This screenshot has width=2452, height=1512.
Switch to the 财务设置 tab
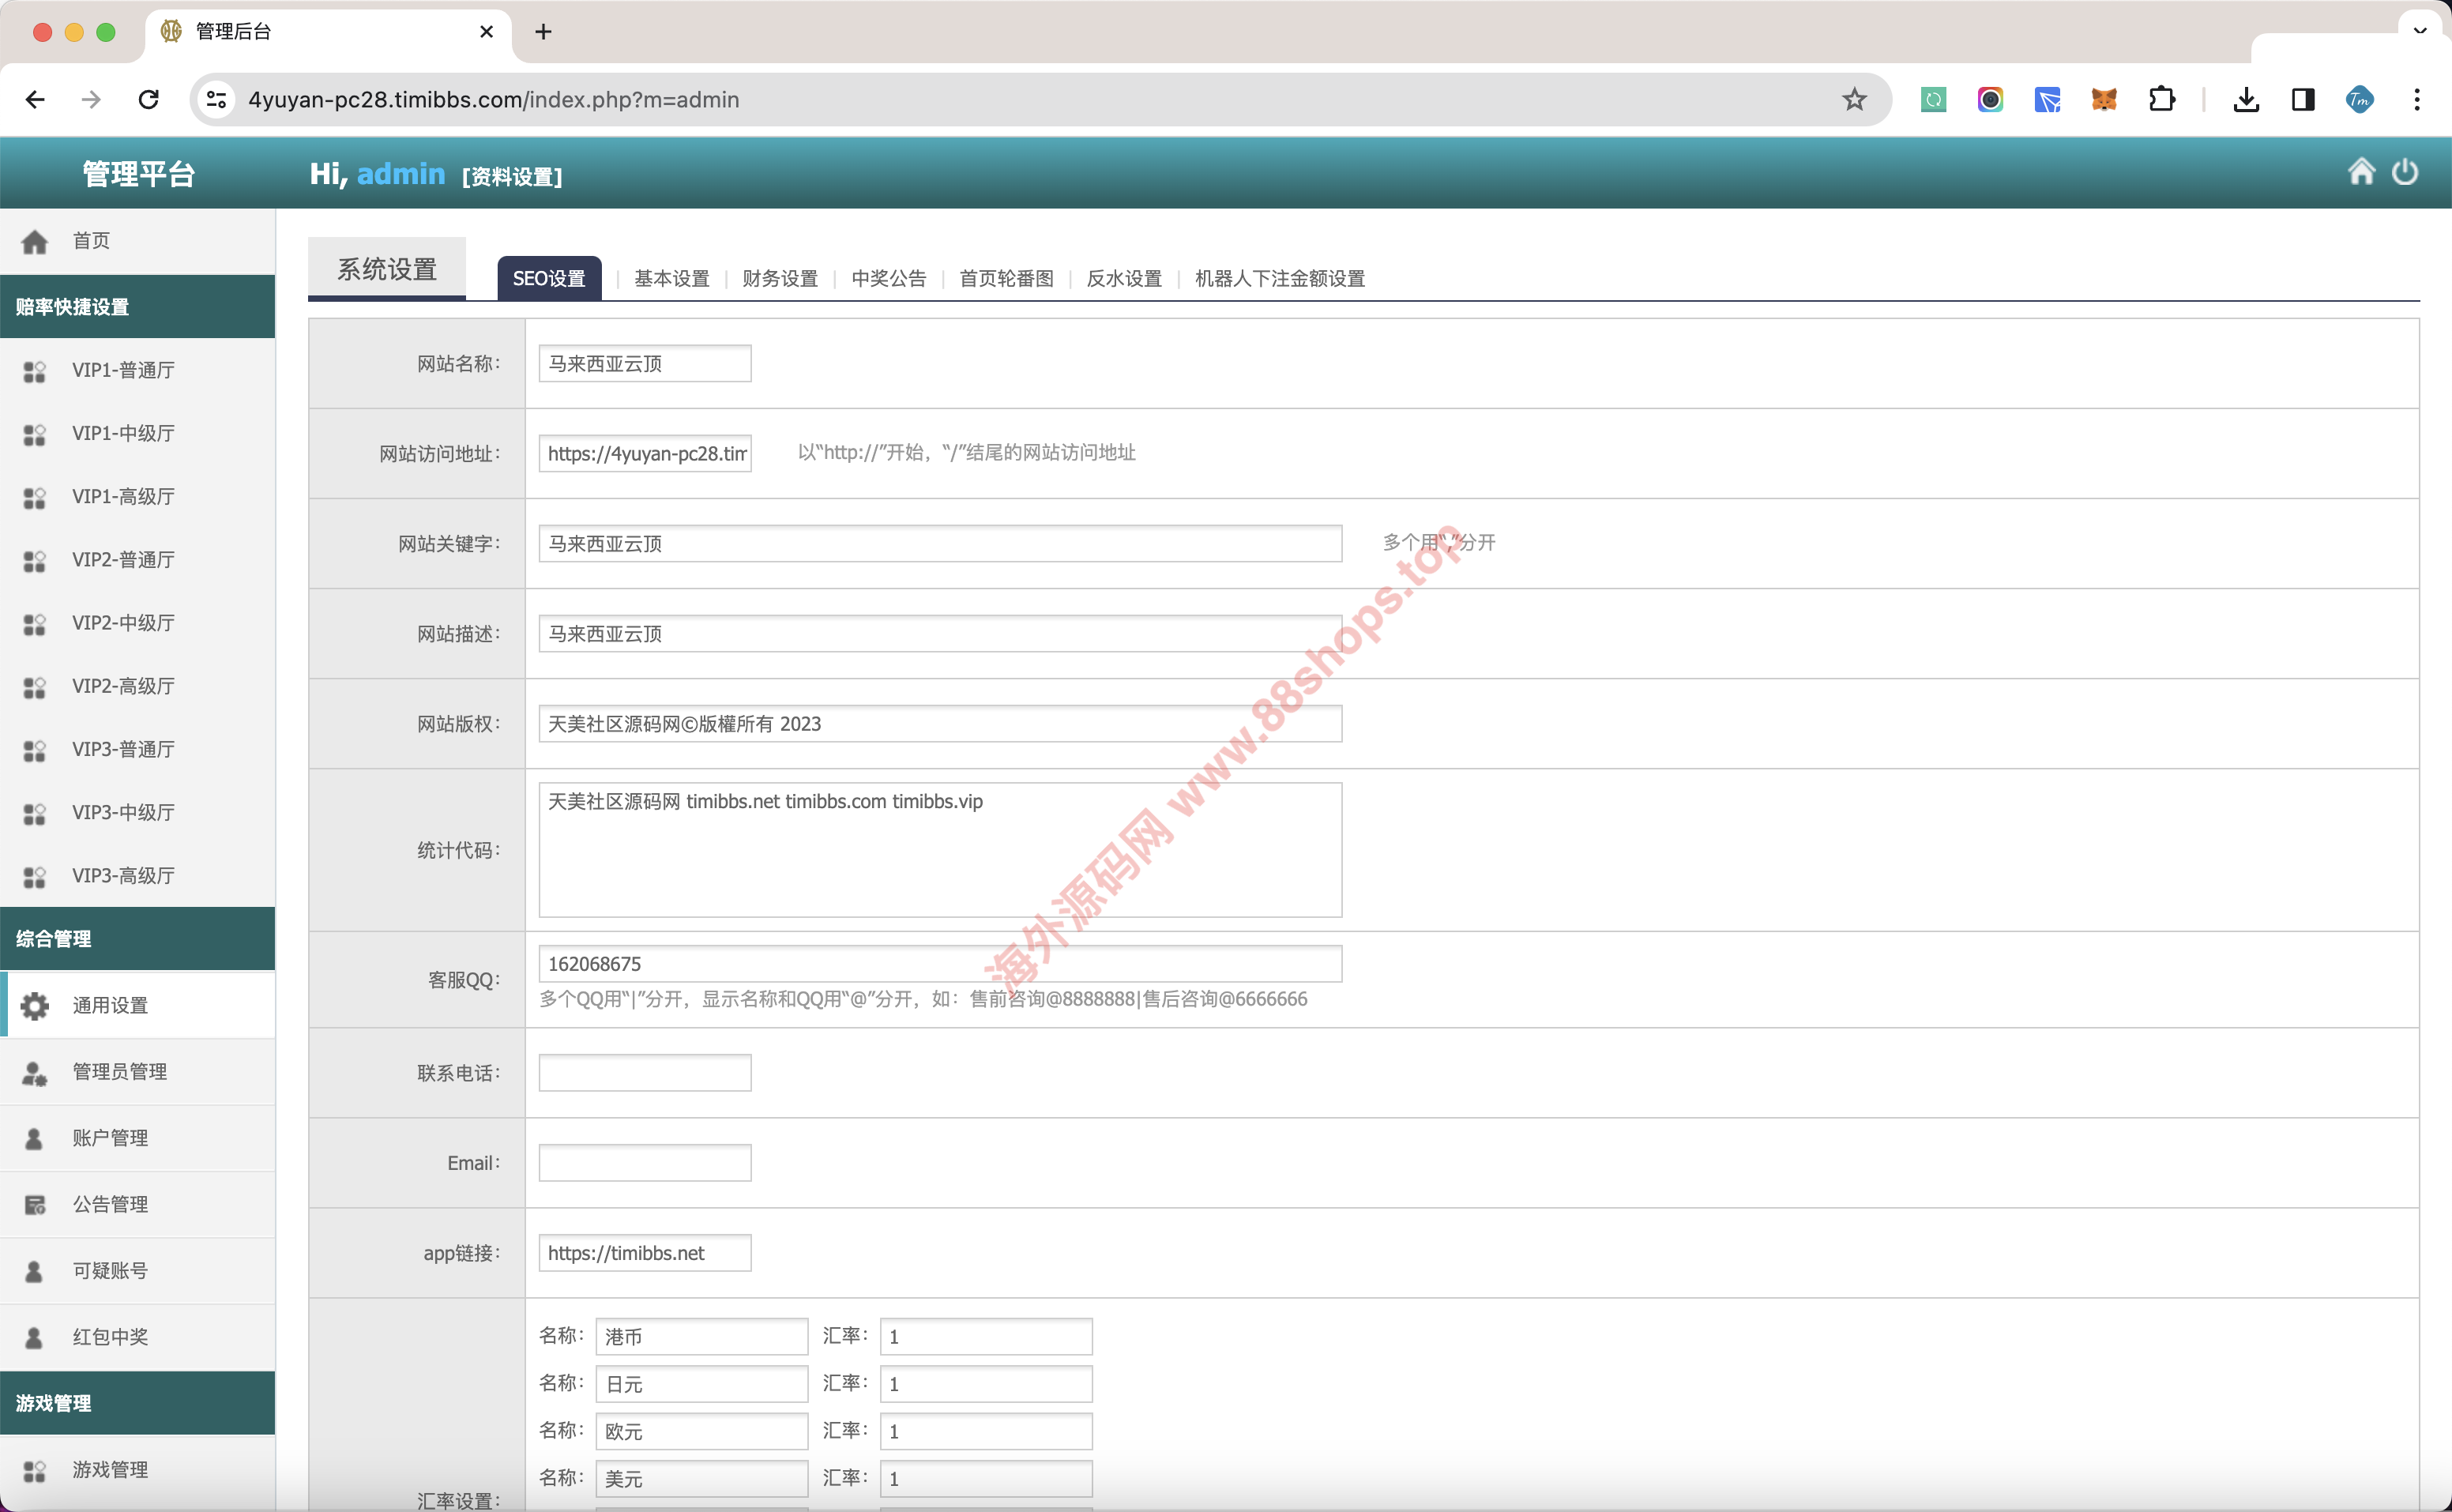(780, 278)
